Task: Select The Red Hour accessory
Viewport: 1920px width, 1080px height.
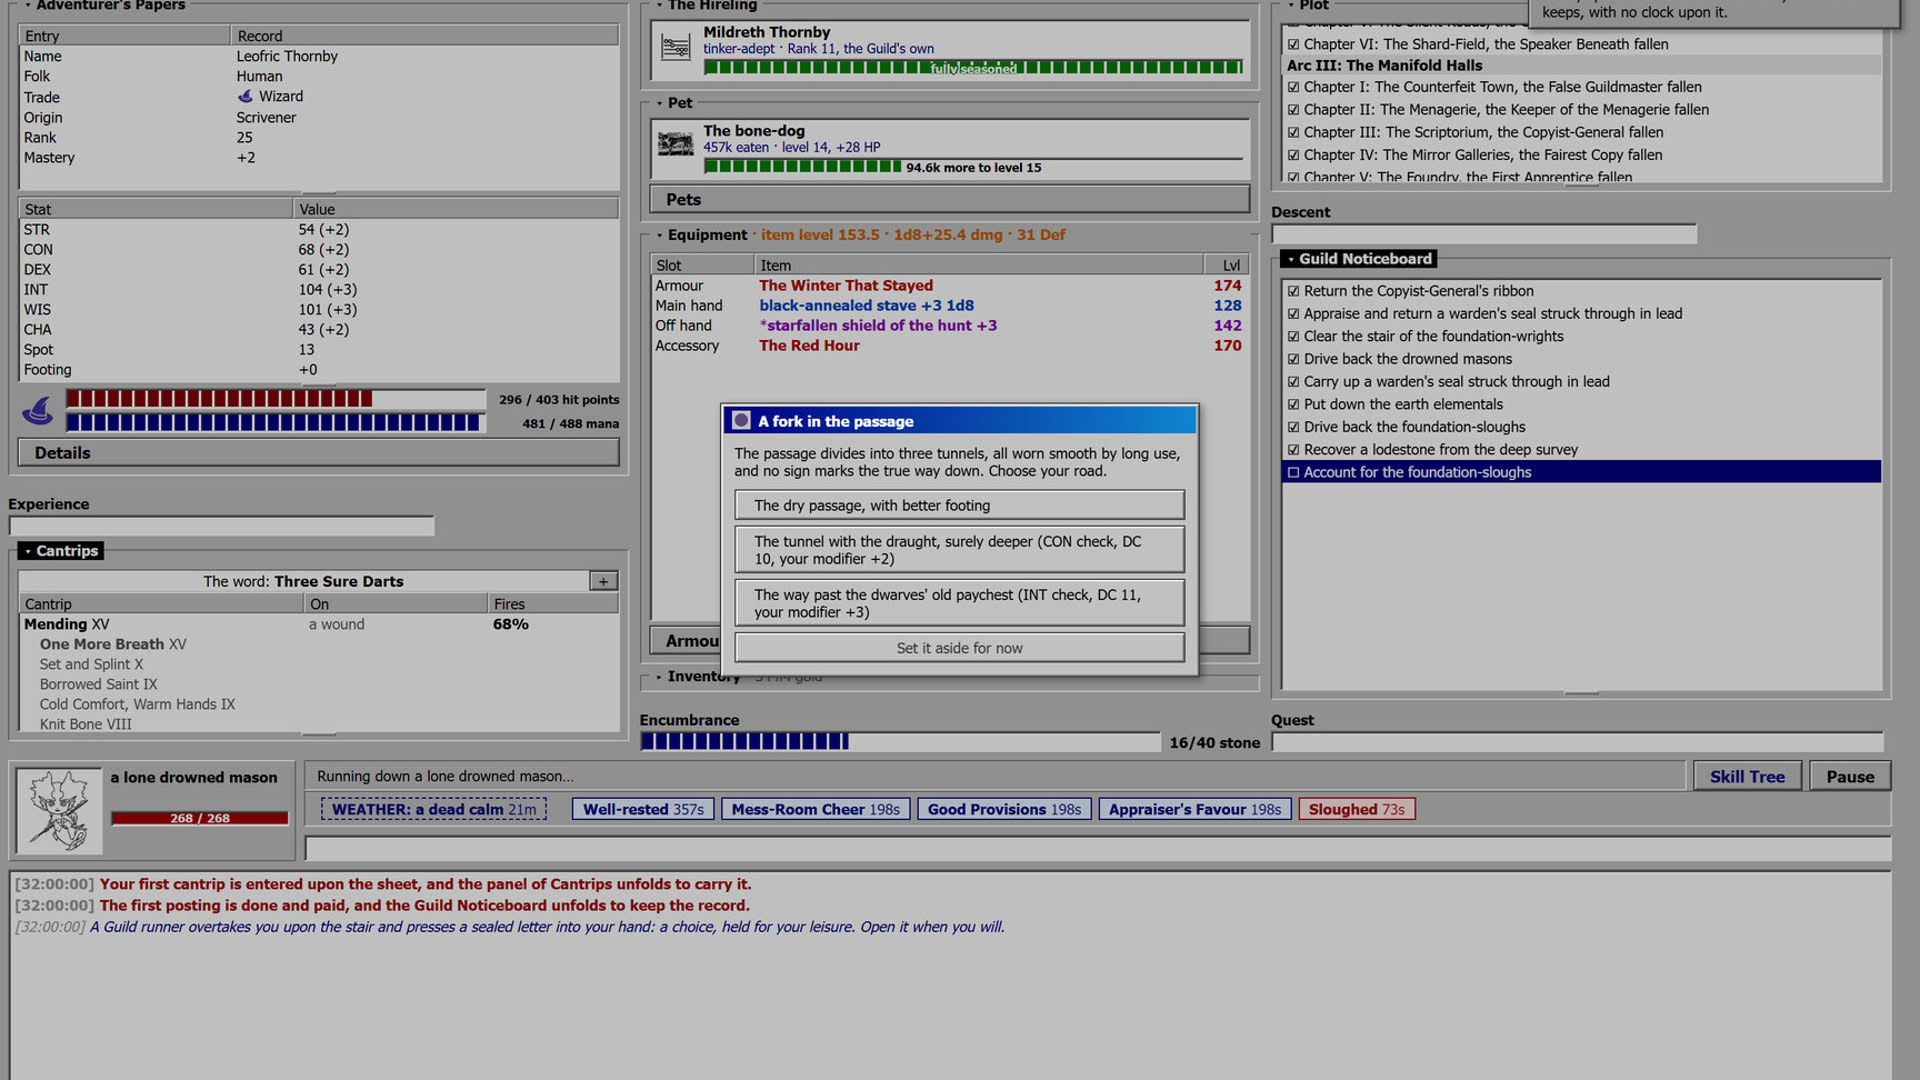Action: pyautogui.click(x=949, y=346)
